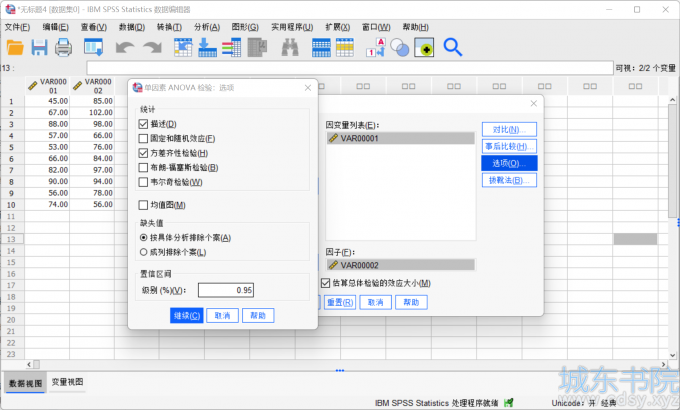Click the Redo arrow icon
The height and width of the screenshot is (410, 680).
[x=153, y=47]
